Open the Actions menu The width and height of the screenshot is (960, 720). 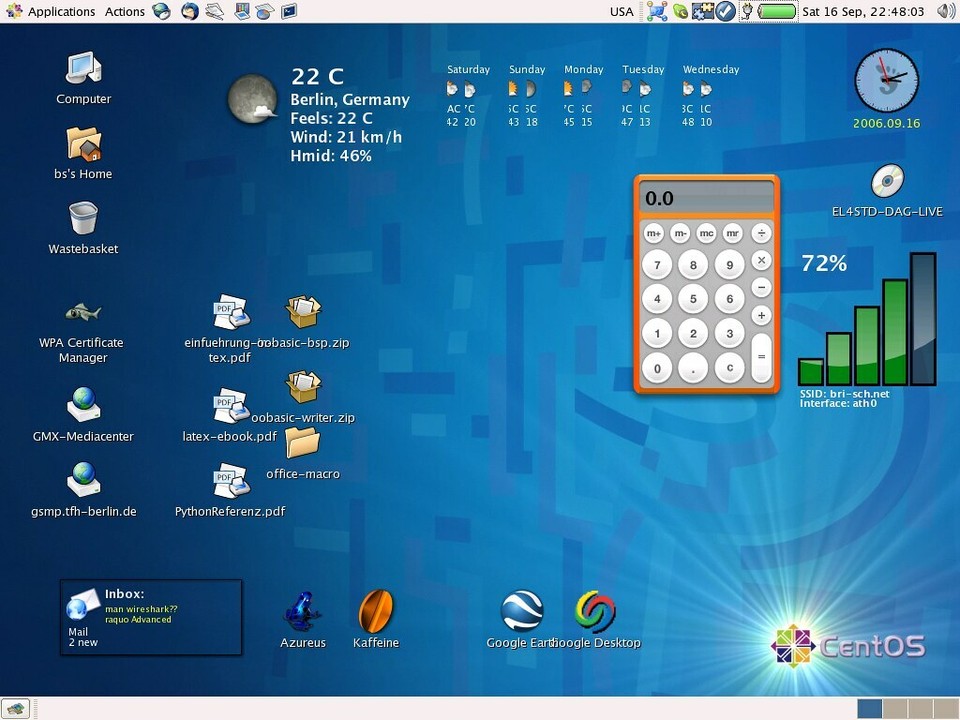[125, 11]
